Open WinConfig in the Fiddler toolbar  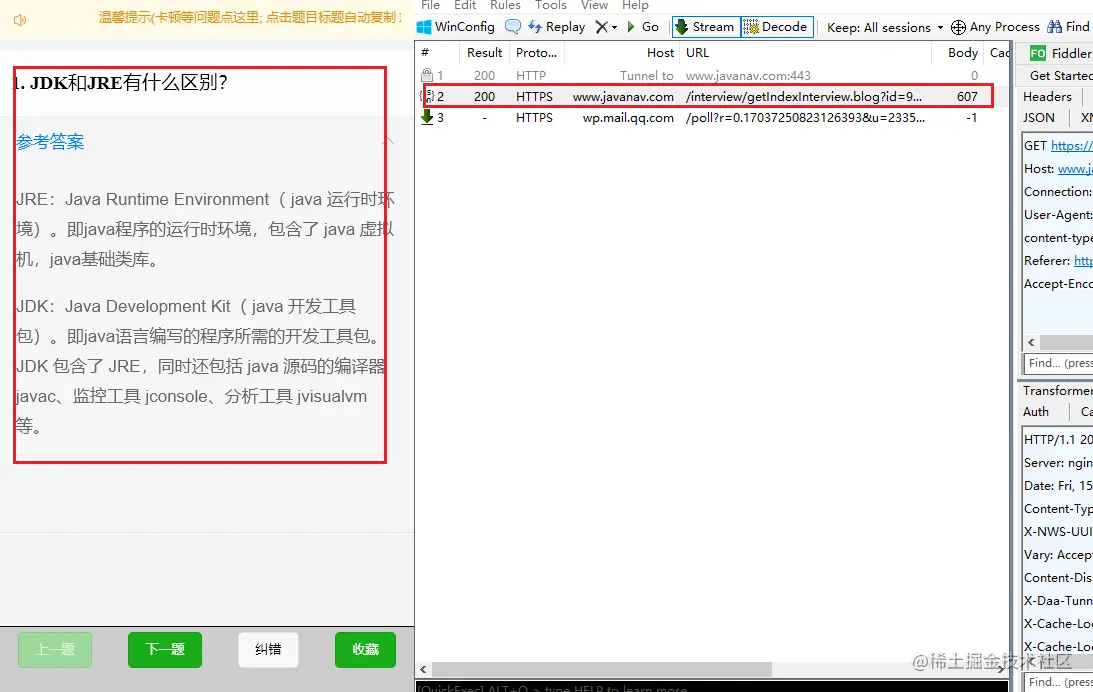455,27
